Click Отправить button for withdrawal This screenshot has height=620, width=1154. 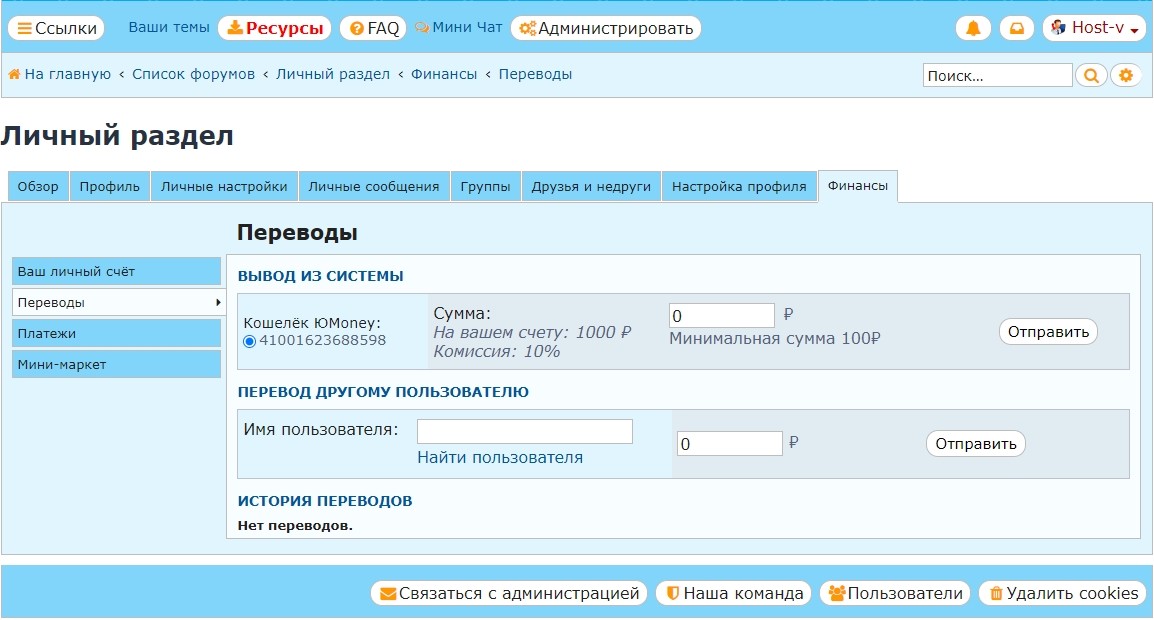(1047, 332)
